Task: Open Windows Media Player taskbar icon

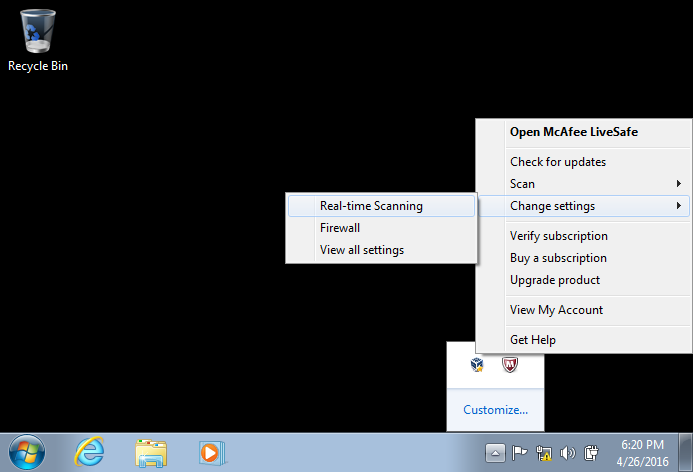Action: [x=213, y=453]
